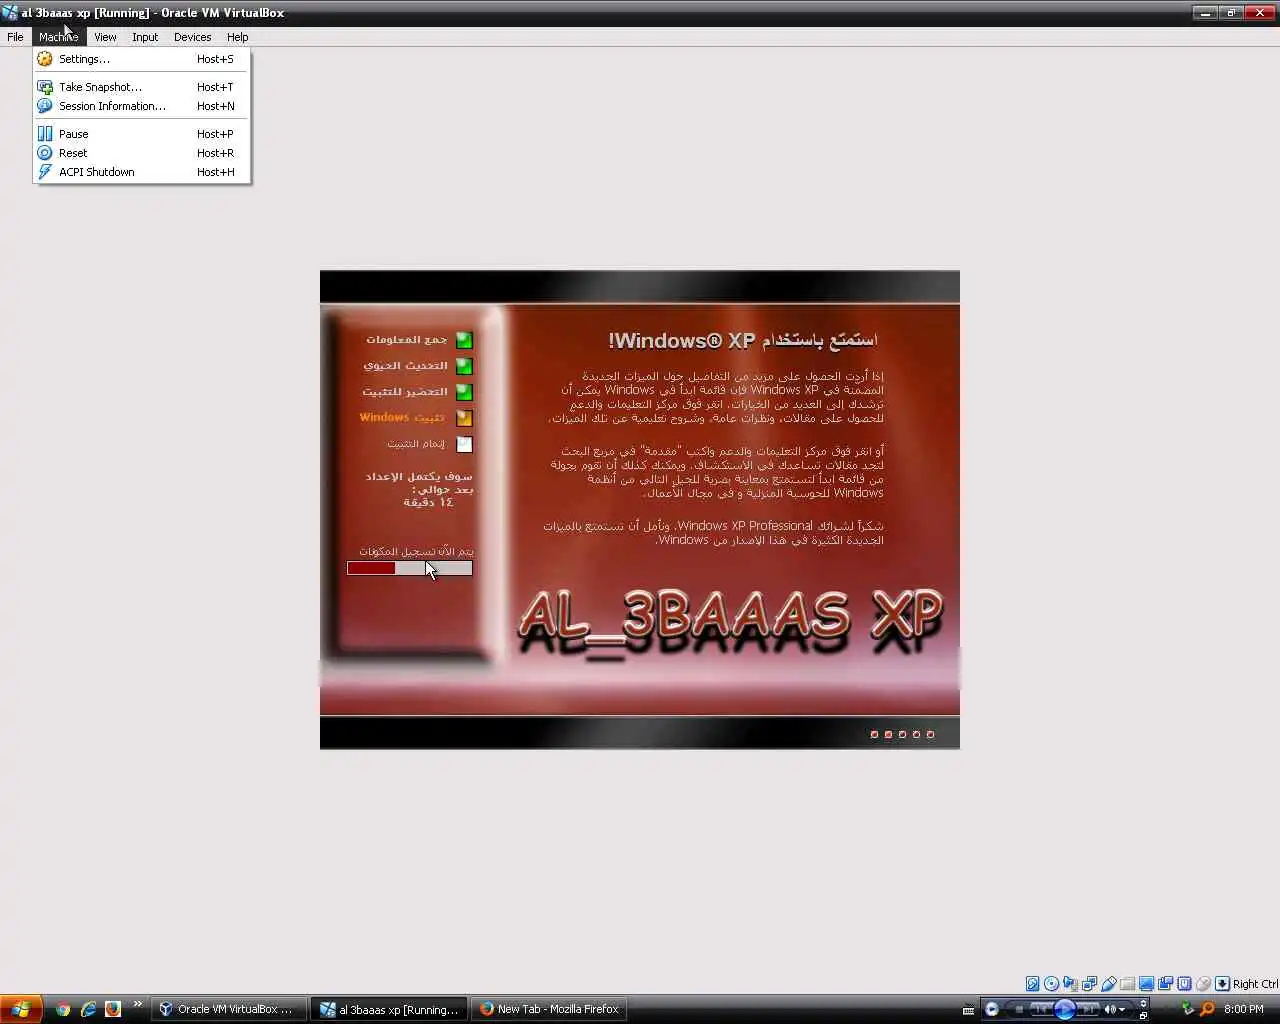This screenshot has width=1280, height=1024.
Task: Open Session Information from the menu
Action: pyautogui.click(x=141, y=106)
